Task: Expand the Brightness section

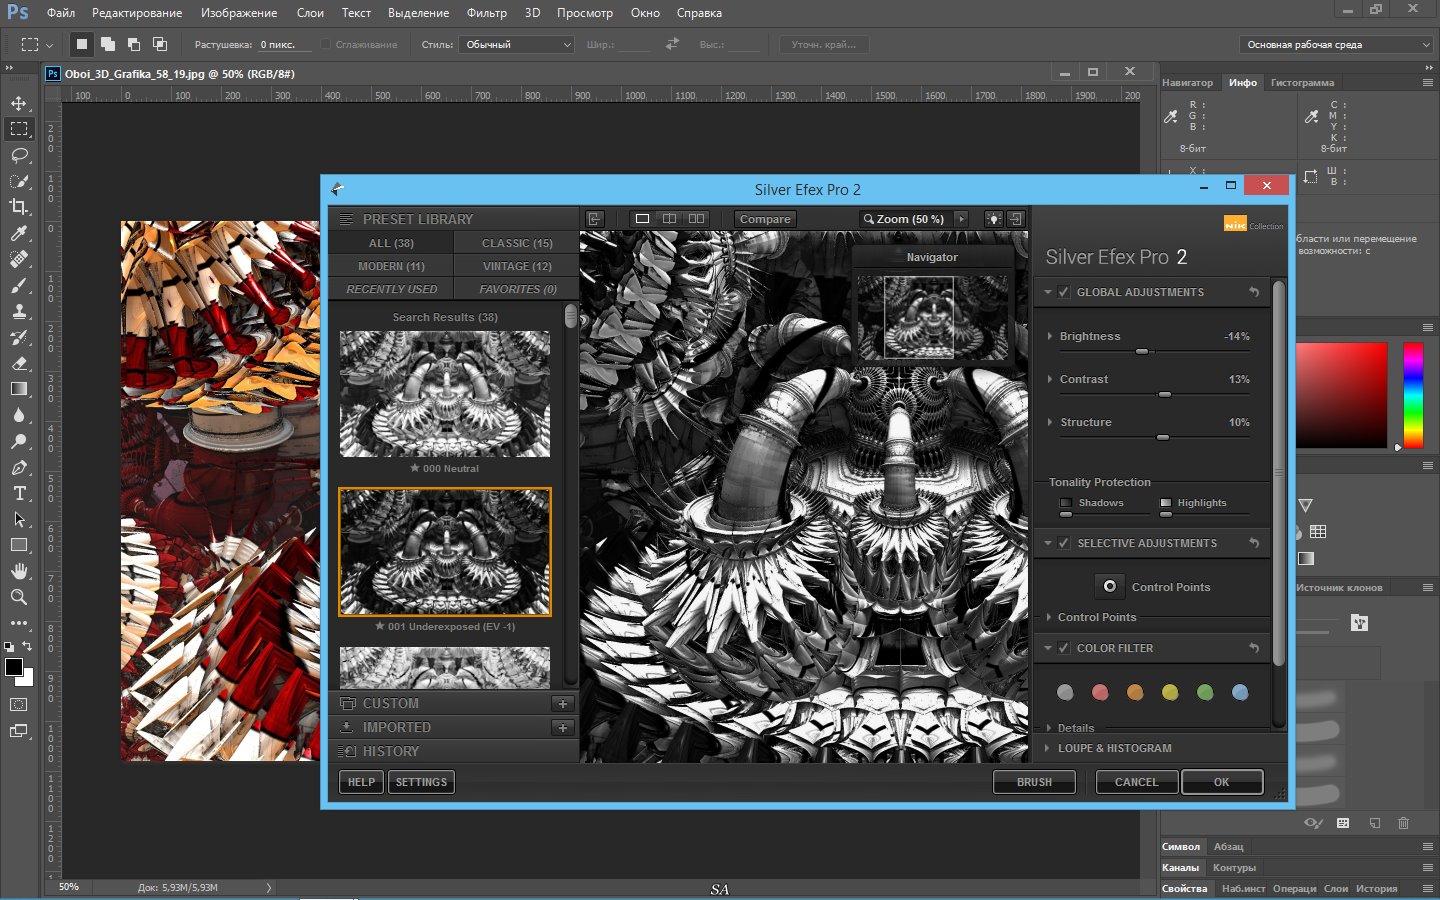Action: 1049,336
